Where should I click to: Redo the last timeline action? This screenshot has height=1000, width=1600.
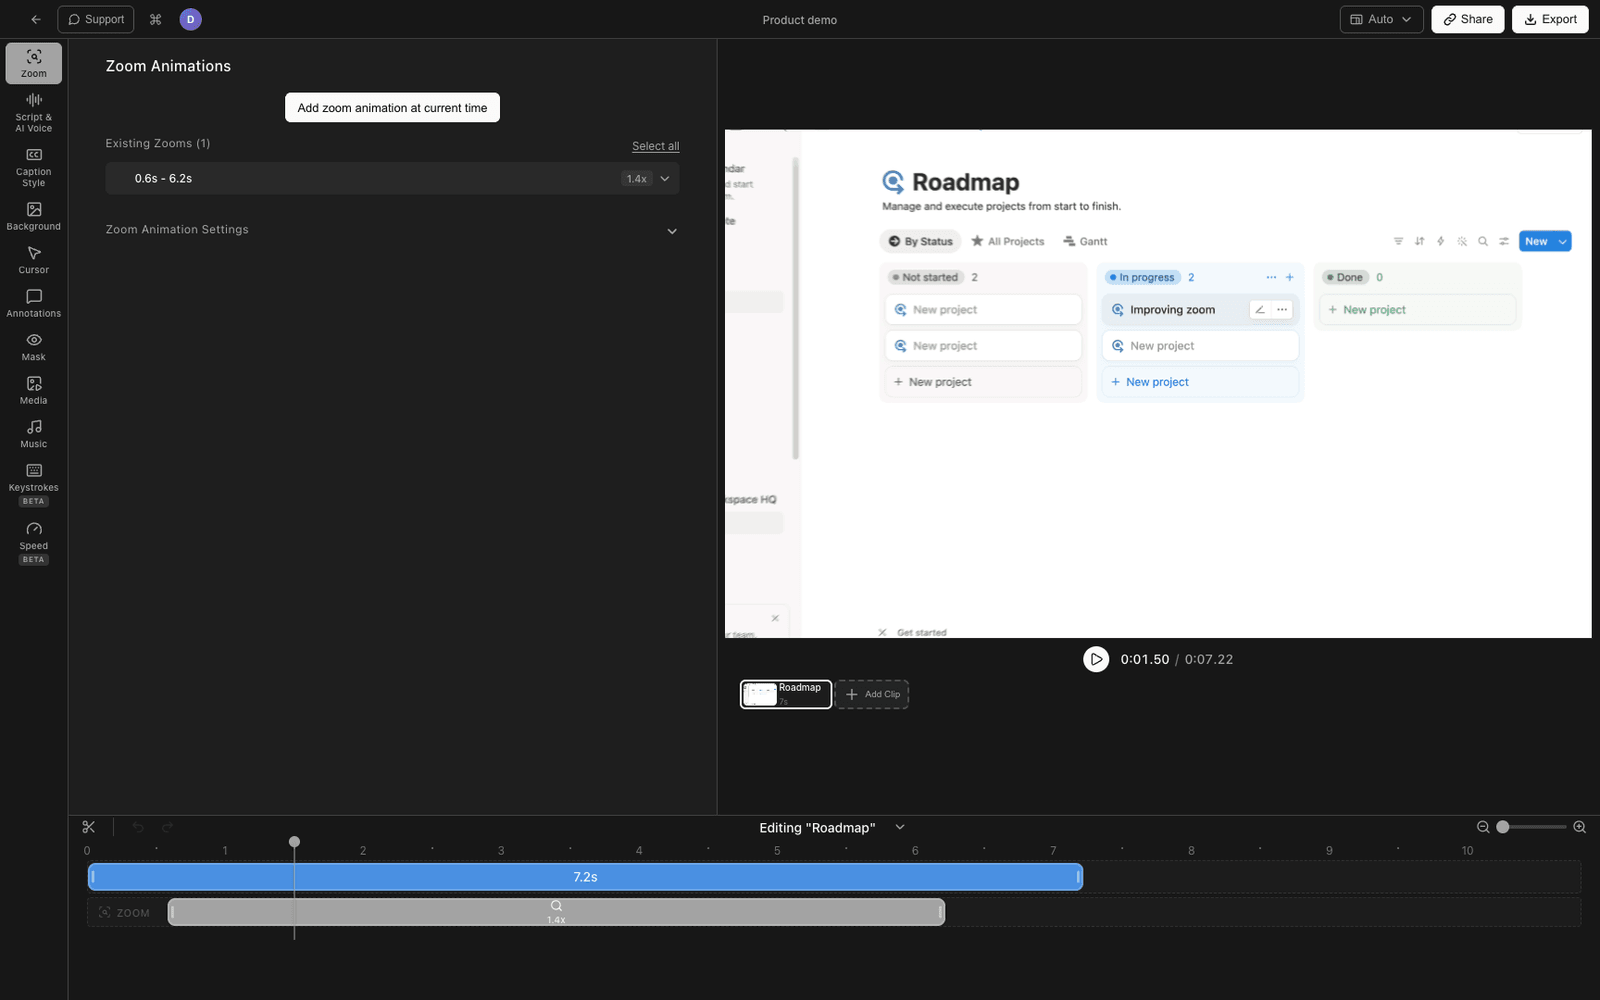point(167,827)
